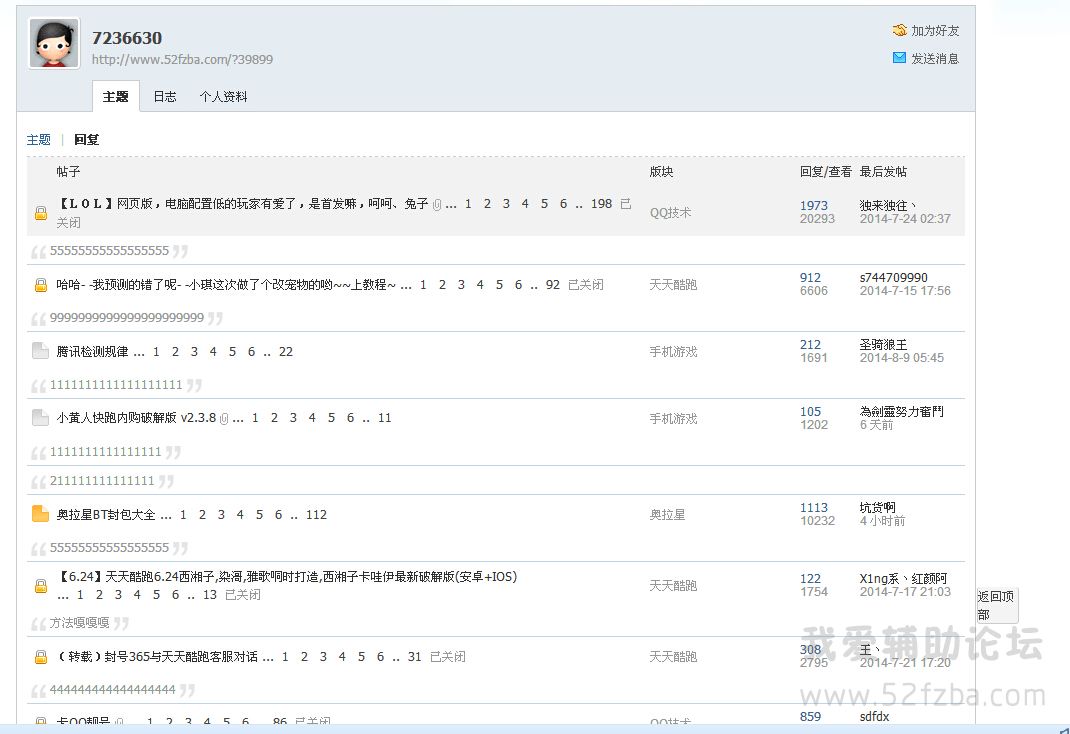Open 小黄人快跑内购破解版 v2.3.8 thread
Screen dimensions: 1070x734
click(x=136, y=417)
